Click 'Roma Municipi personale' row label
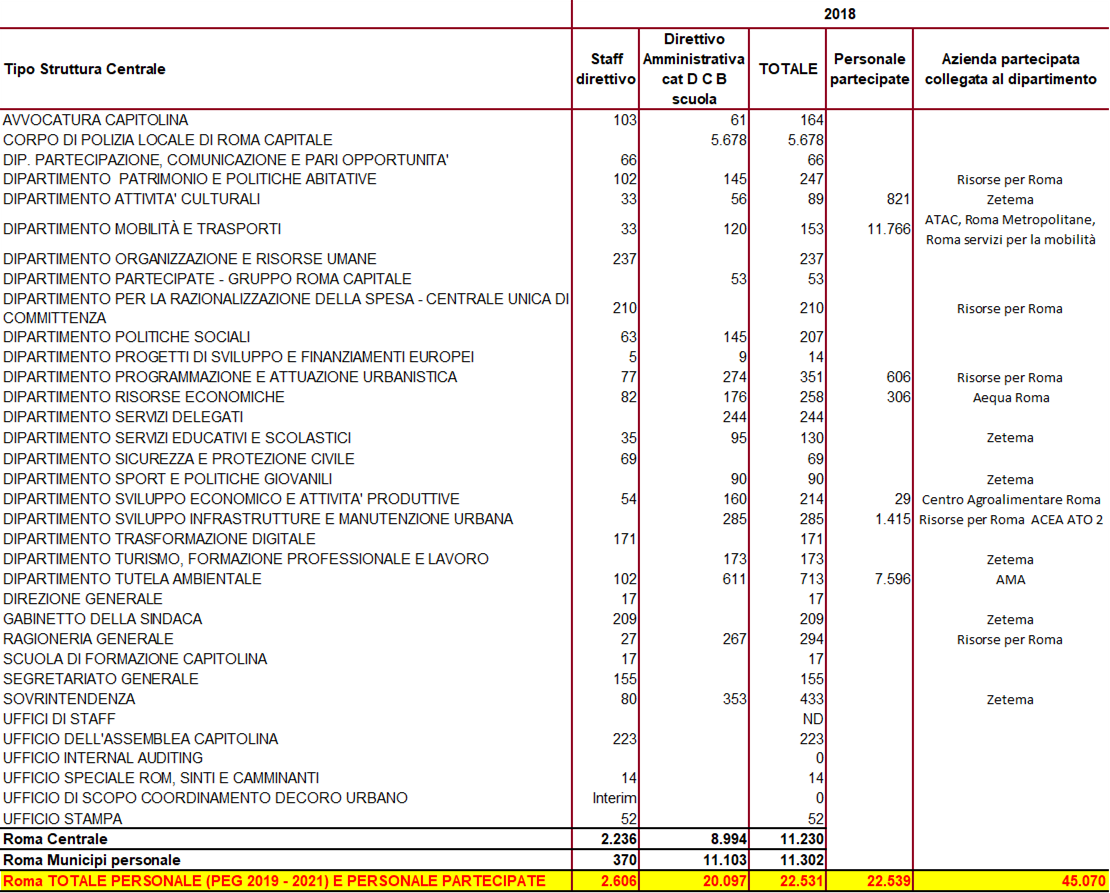 pos(92,860)
